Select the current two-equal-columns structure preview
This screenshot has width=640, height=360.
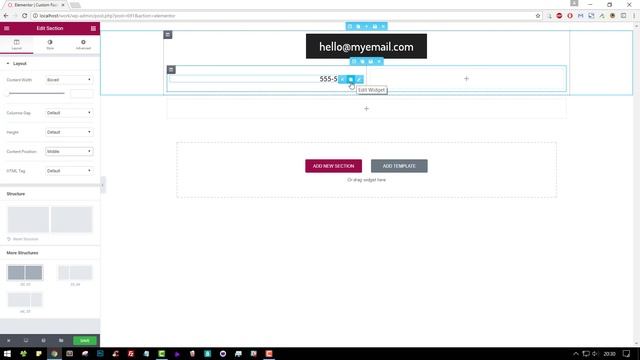(x=50, y=220)
